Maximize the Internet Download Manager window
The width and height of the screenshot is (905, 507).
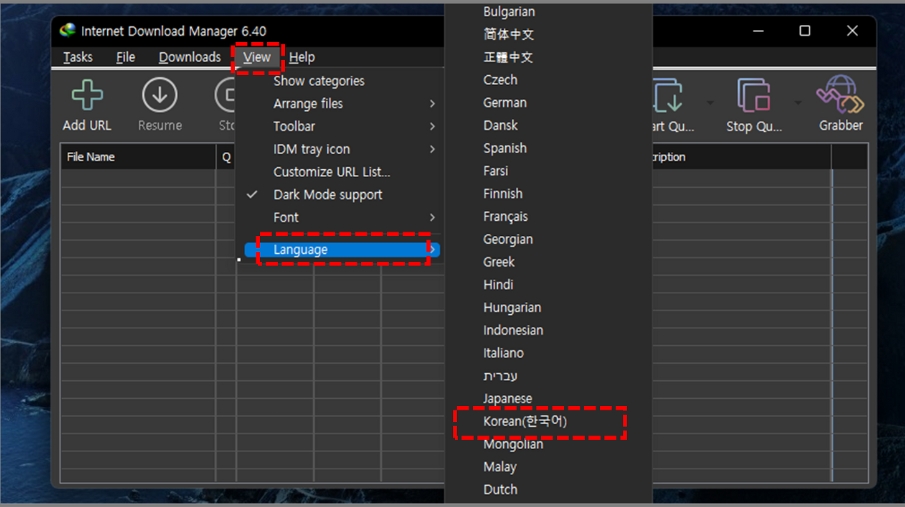click(x=805, y=31)
